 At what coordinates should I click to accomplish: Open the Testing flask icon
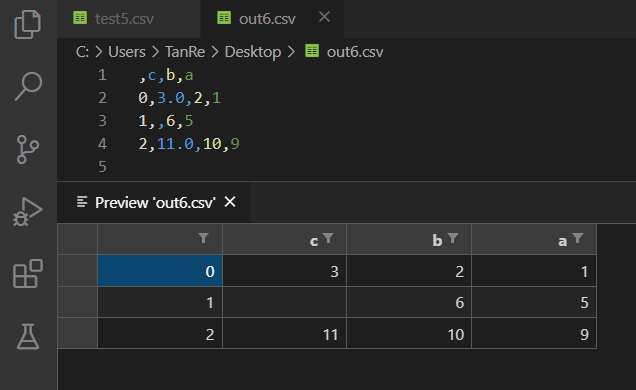pos(28,336)
